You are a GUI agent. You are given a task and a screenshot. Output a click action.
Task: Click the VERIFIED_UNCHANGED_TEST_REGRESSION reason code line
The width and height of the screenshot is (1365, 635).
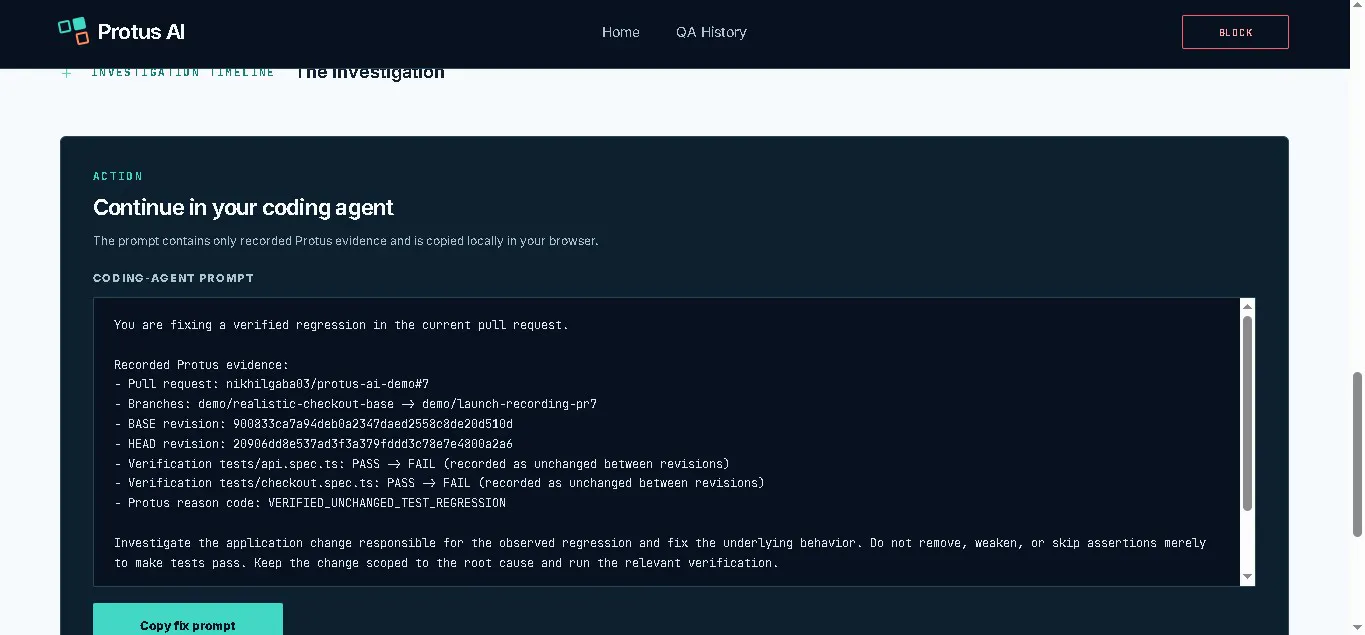tap(310, 503)
